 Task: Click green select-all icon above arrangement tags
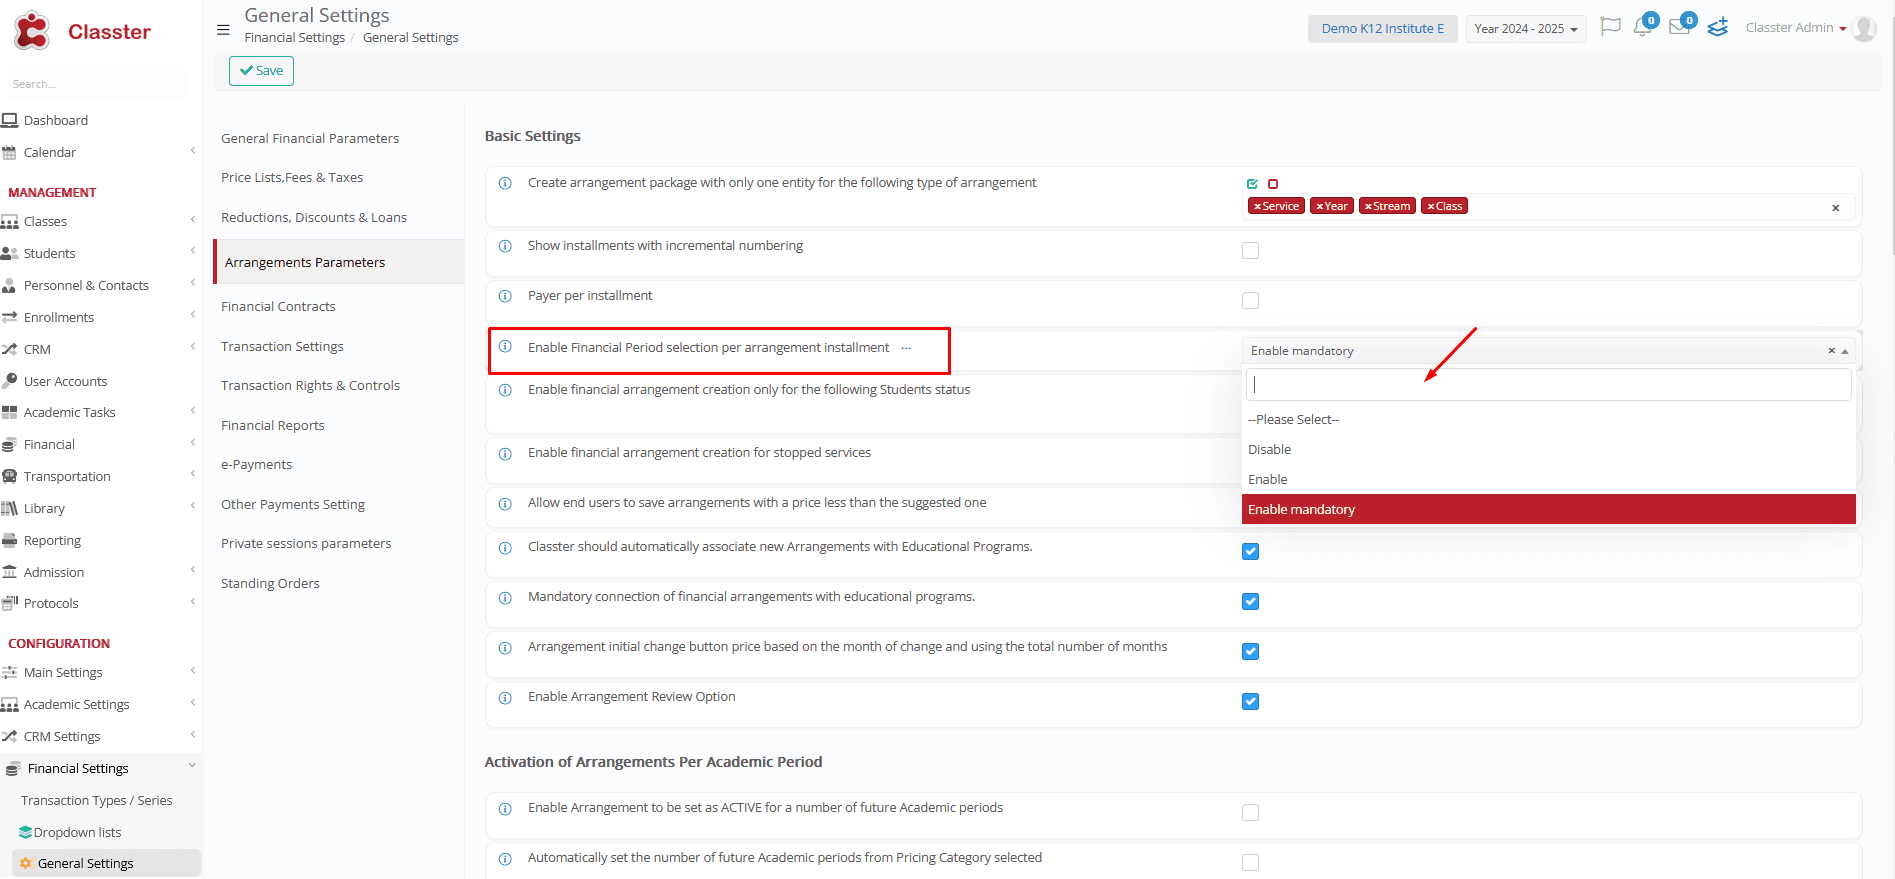[1252, 184]
